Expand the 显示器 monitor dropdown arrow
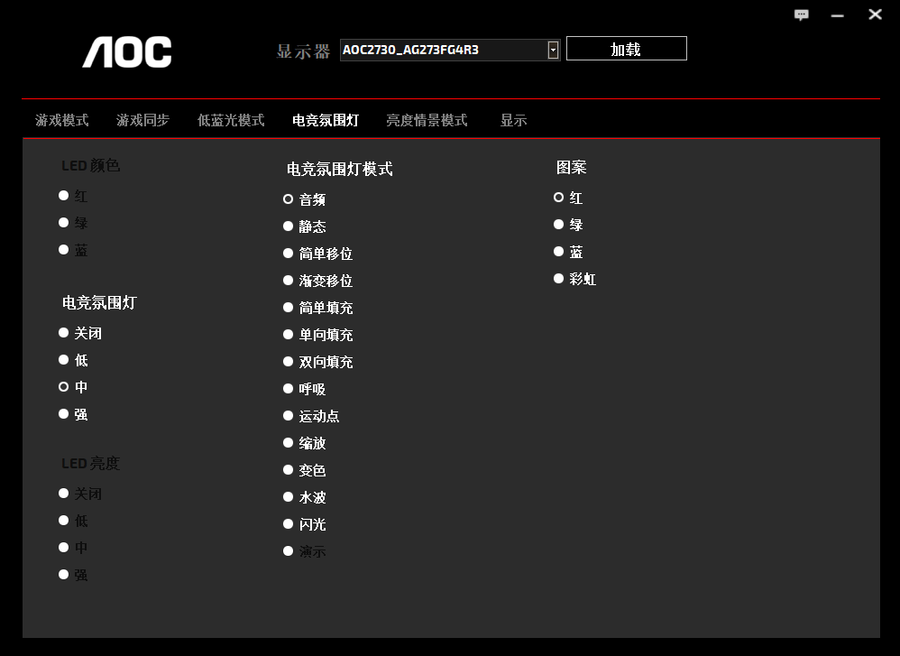900x656 pixels. click(x=553, y=50)
